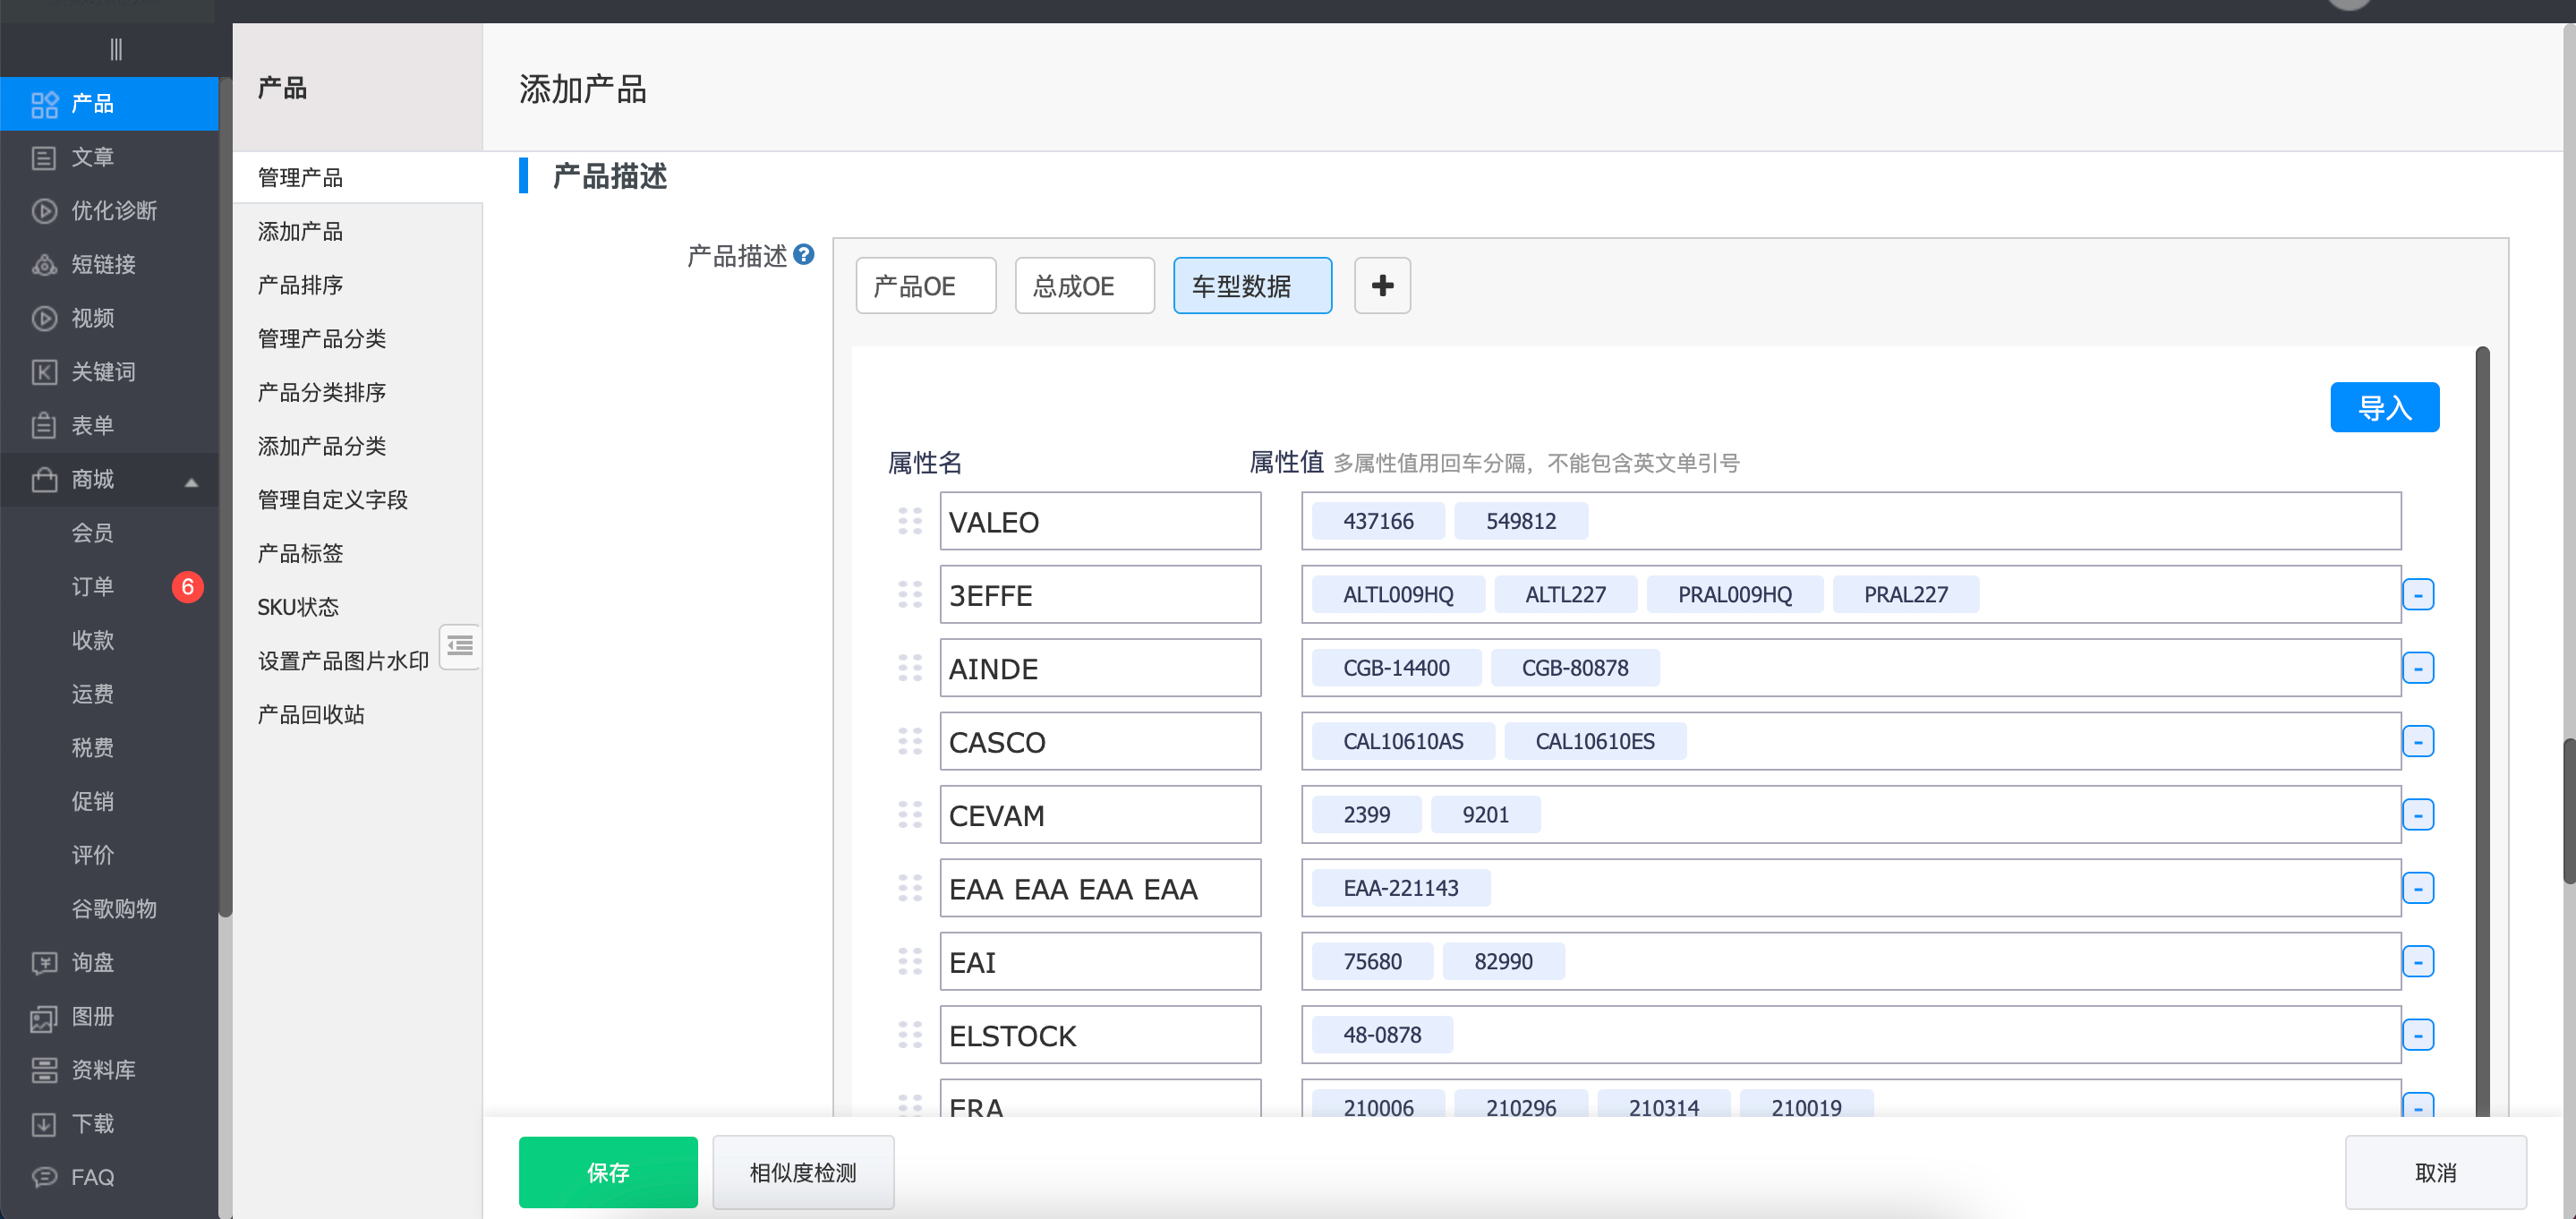Collapse the 商城 menu section

coord(191,481)
